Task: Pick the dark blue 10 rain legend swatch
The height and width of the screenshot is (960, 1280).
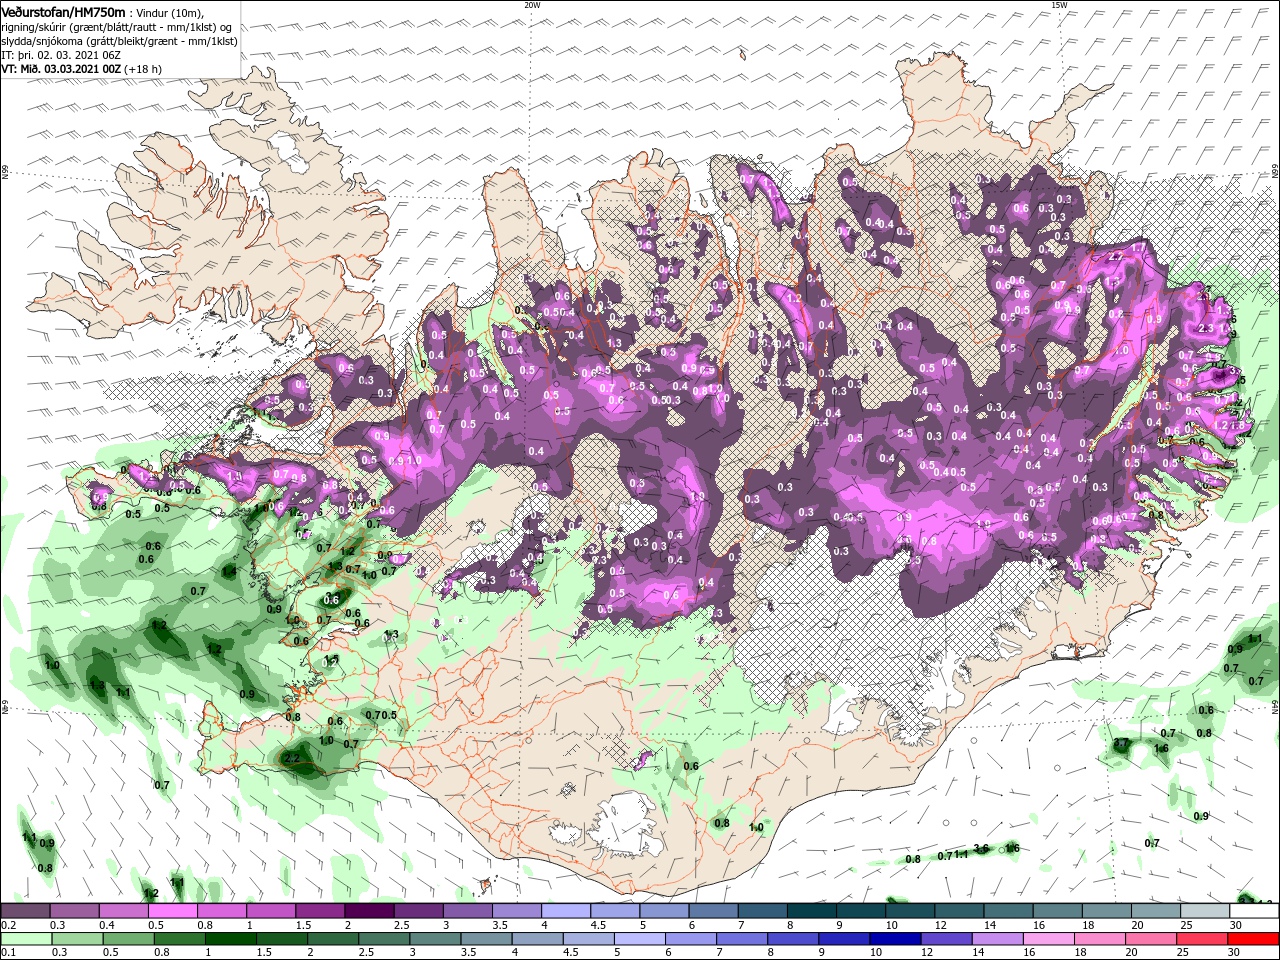Action: point(894,939)
